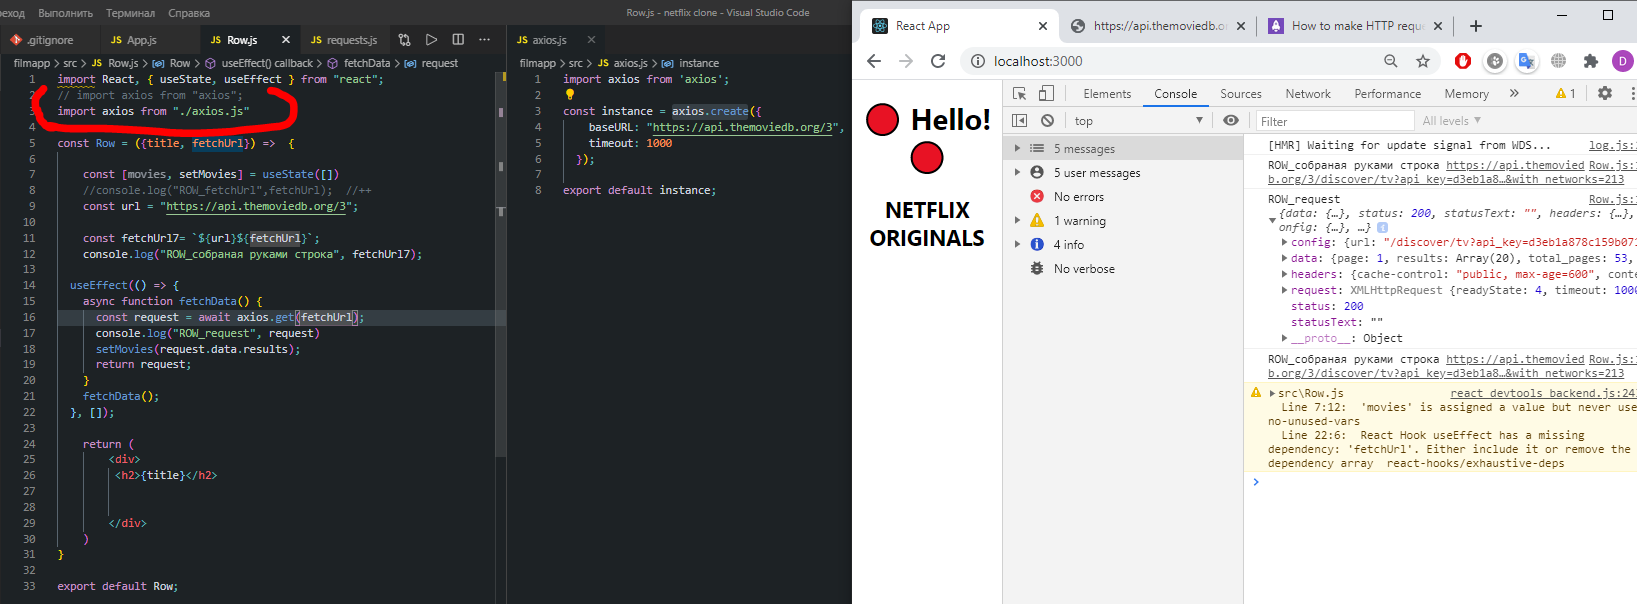The width and height of the screenshot is (1637, 604).
Task: Open the Performance tab in DevTools
Action: [1388, 93]
